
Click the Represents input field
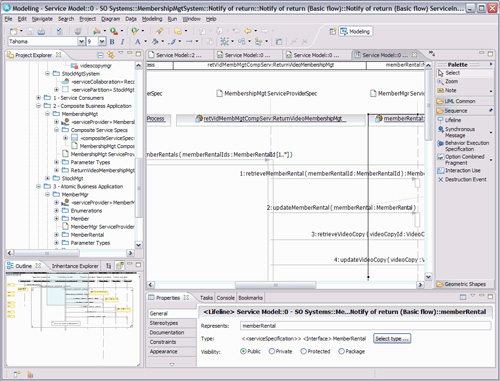(365, 326)
